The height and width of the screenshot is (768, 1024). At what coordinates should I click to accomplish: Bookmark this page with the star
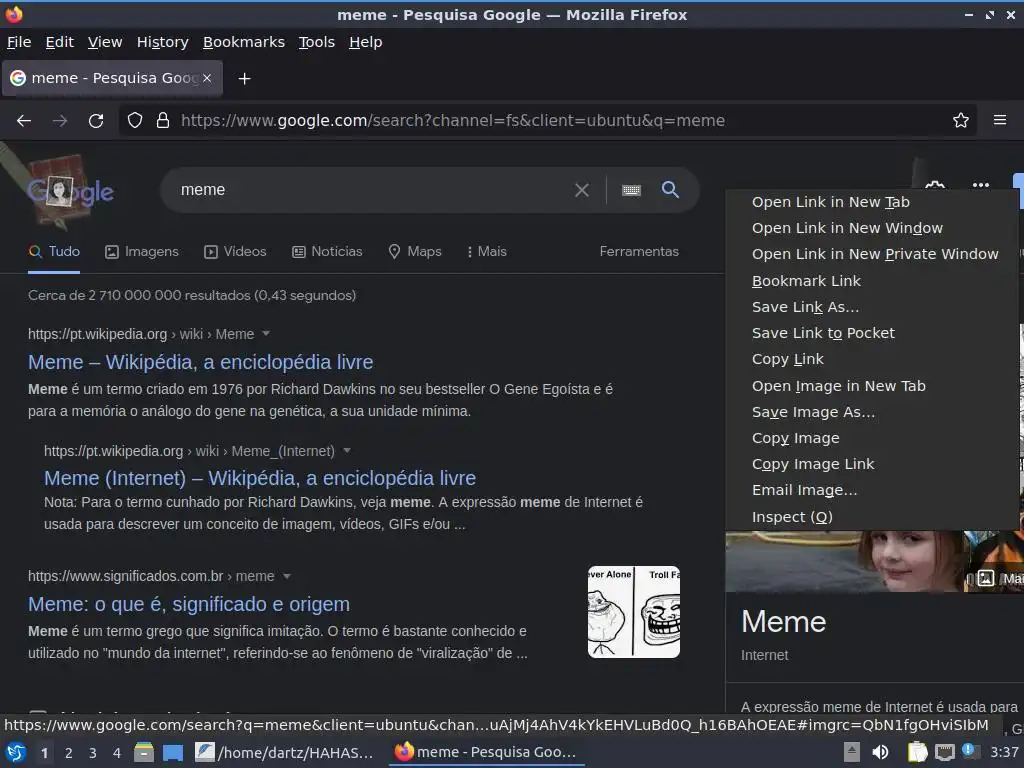coord(960,120)
